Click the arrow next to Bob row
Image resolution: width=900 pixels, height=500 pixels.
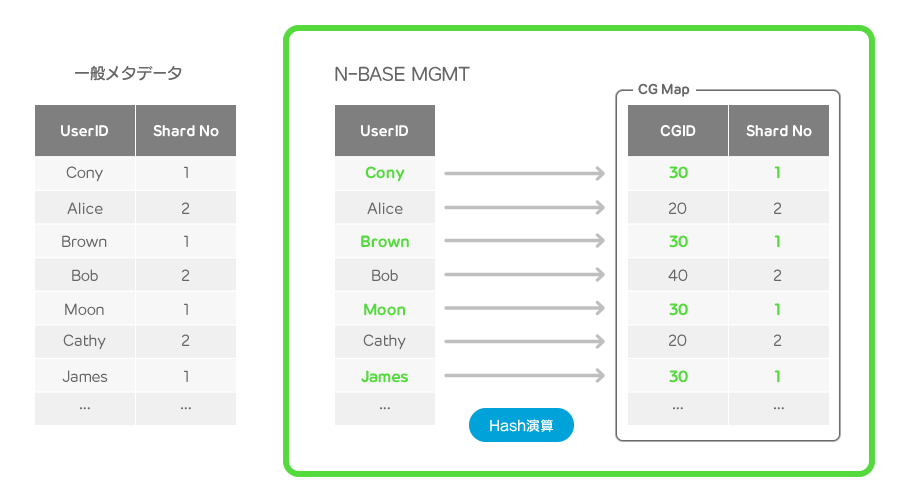(525, 274)
